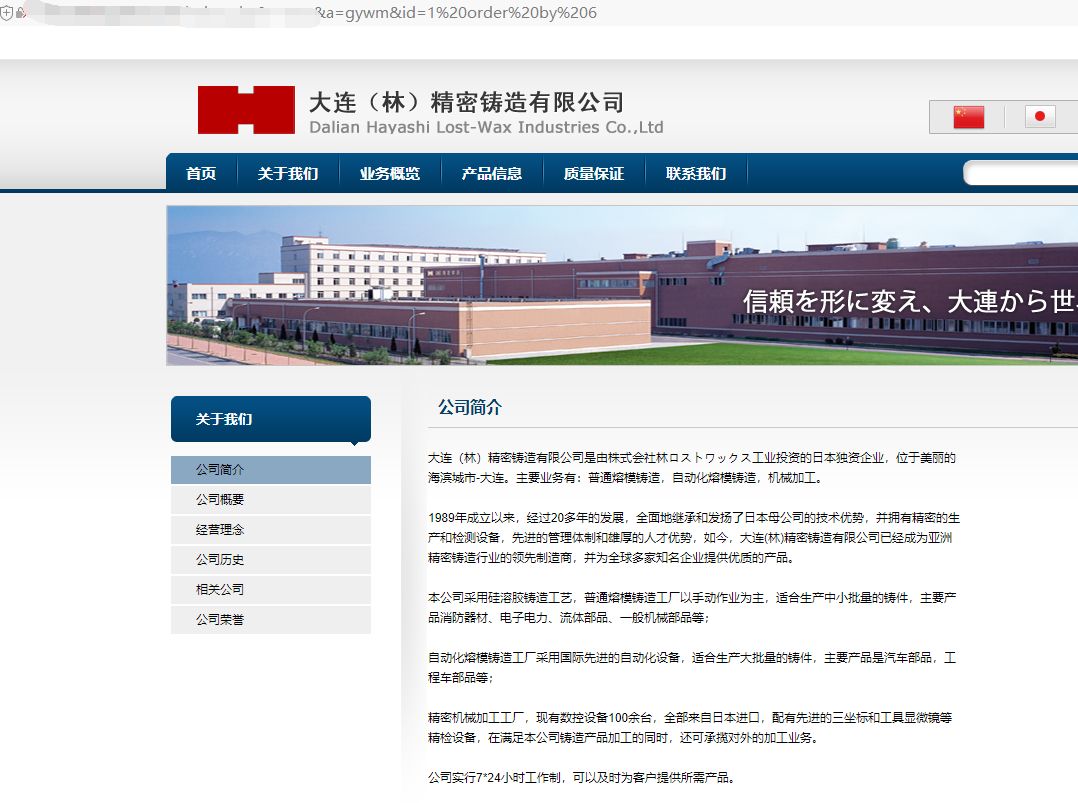Click the paragraph starting with 精密机械加工工厂
The width and height of the screenshot is (1078, 803).
[x=690, y=727]
